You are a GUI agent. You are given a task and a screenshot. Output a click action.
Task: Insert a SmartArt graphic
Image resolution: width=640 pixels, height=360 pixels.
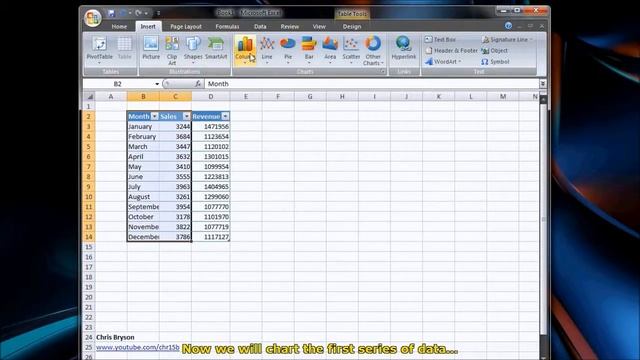point(216,49)
